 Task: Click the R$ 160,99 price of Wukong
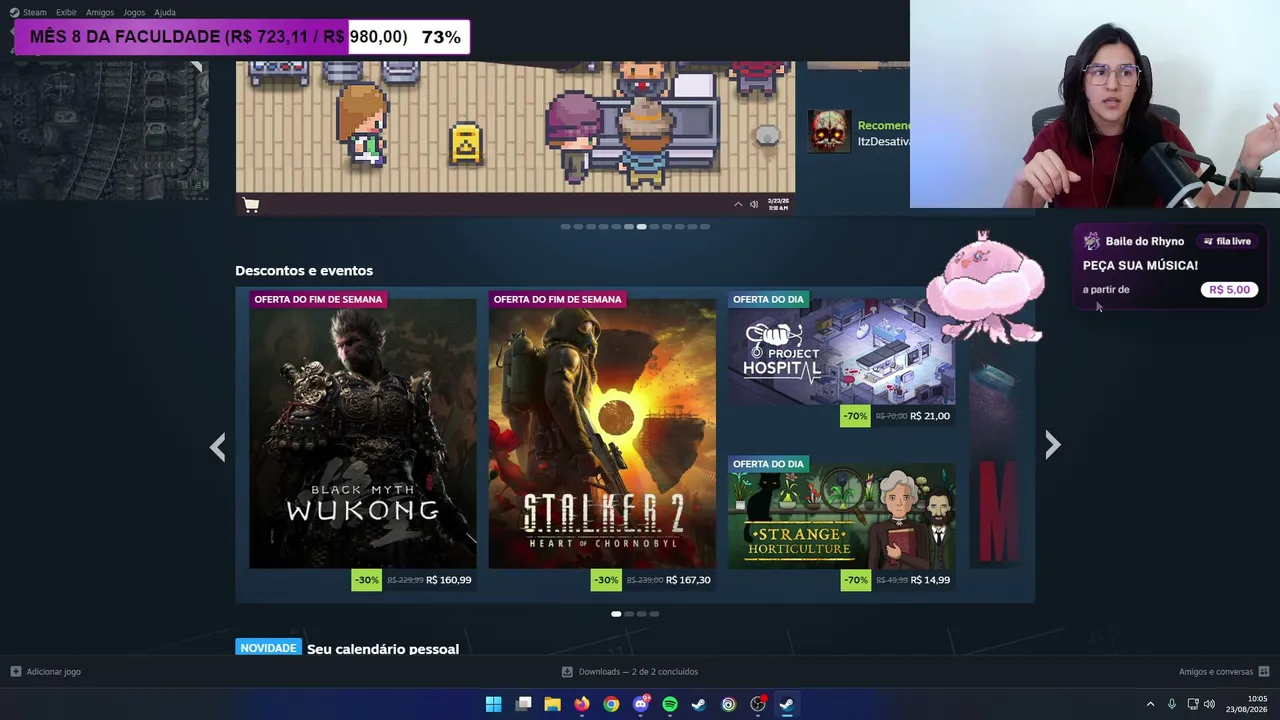(448, 580)
